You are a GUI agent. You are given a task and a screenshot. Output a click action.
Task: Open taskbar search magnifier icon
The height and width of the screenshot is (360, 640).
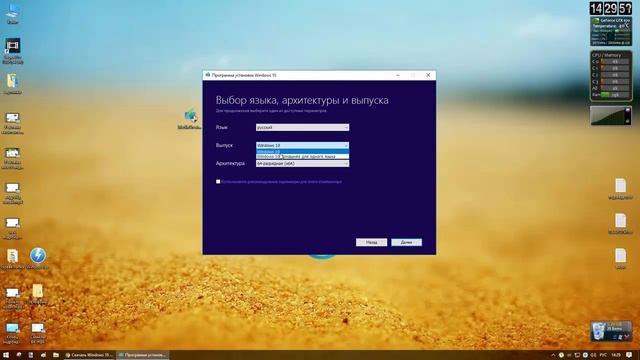pyautogui.click(x=19, y=355)
